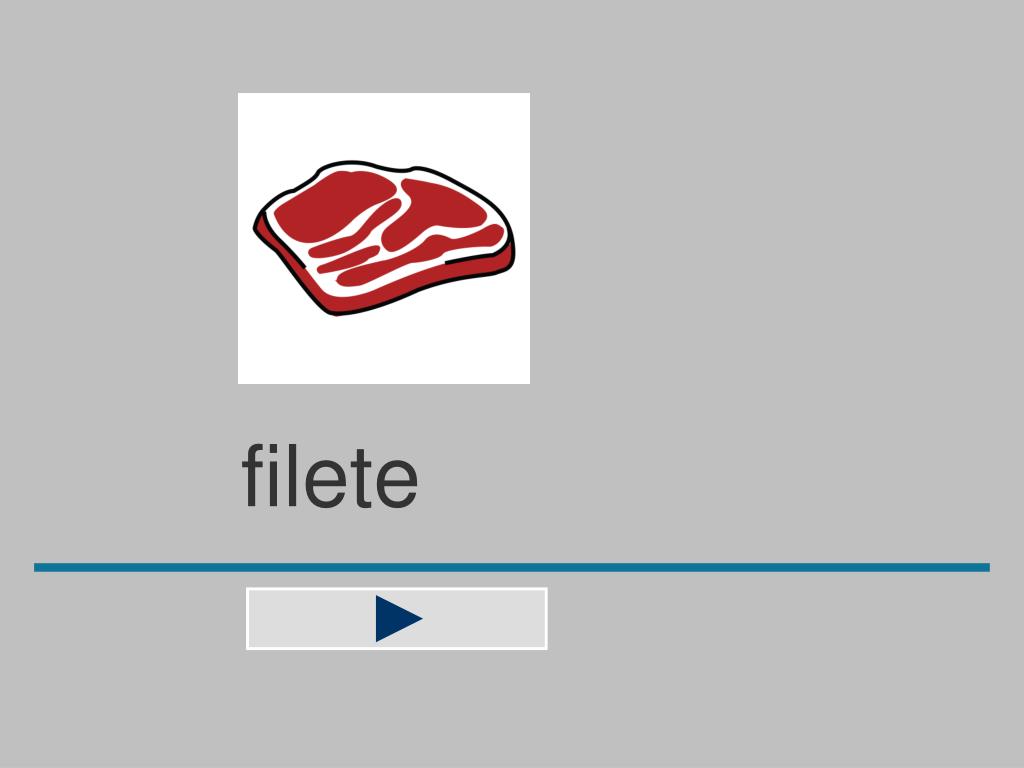Click the play-shaped triangle below the line

pos(398,618)
